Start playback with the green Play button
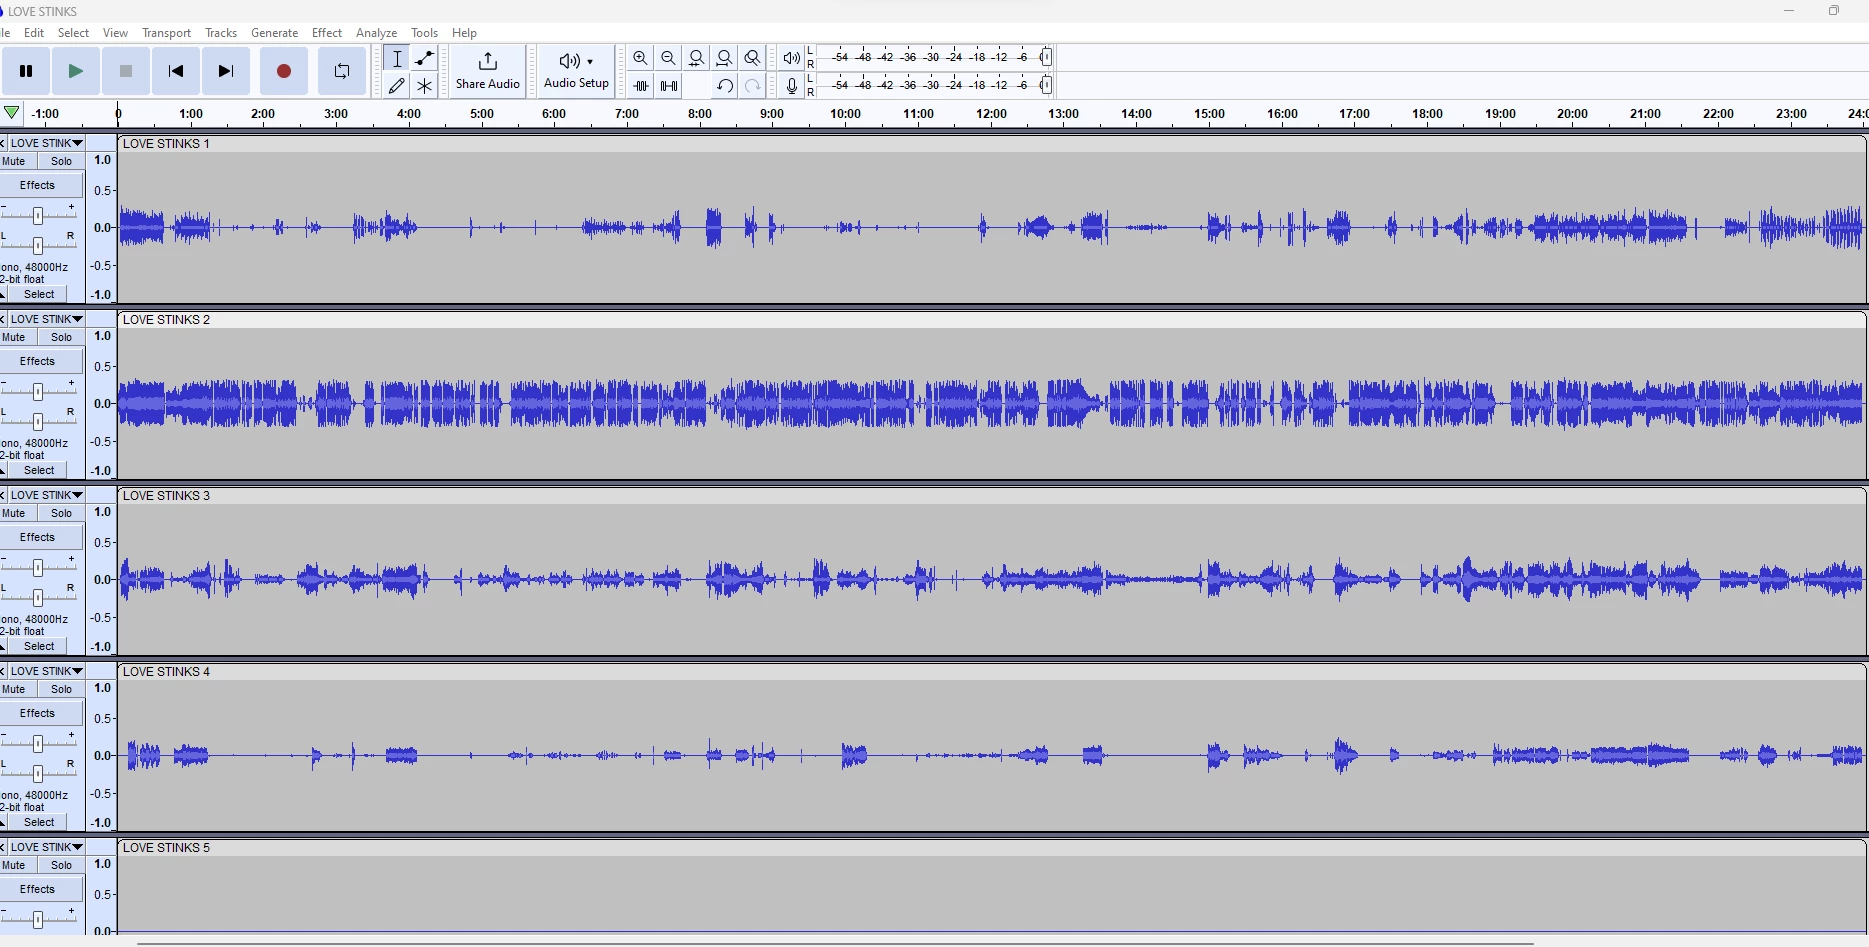The width and height of the screenshot is (1869, 947). pyautogui.click(x=76, y=71)
